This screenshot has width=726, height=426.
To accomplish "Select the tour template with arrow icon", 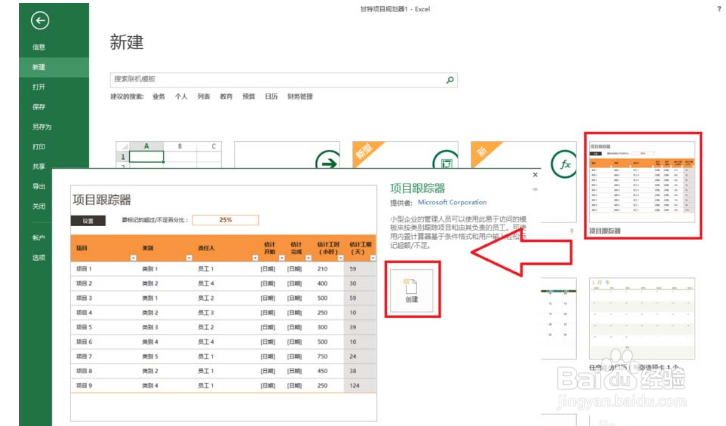I will click(287, 155).
